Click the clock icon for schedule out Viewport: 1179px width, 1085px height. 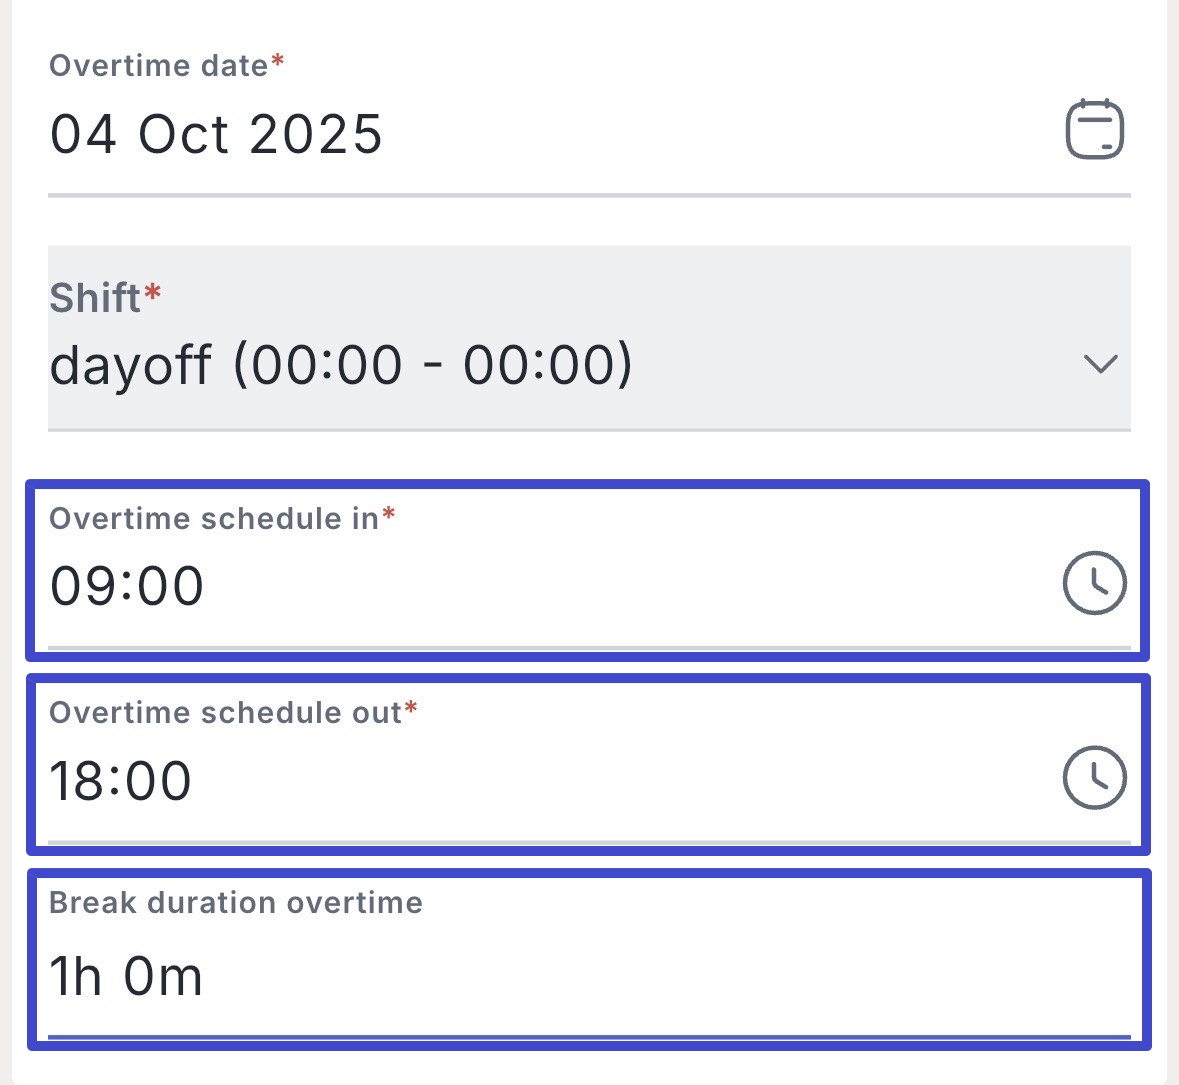(x=1094, y=777)
